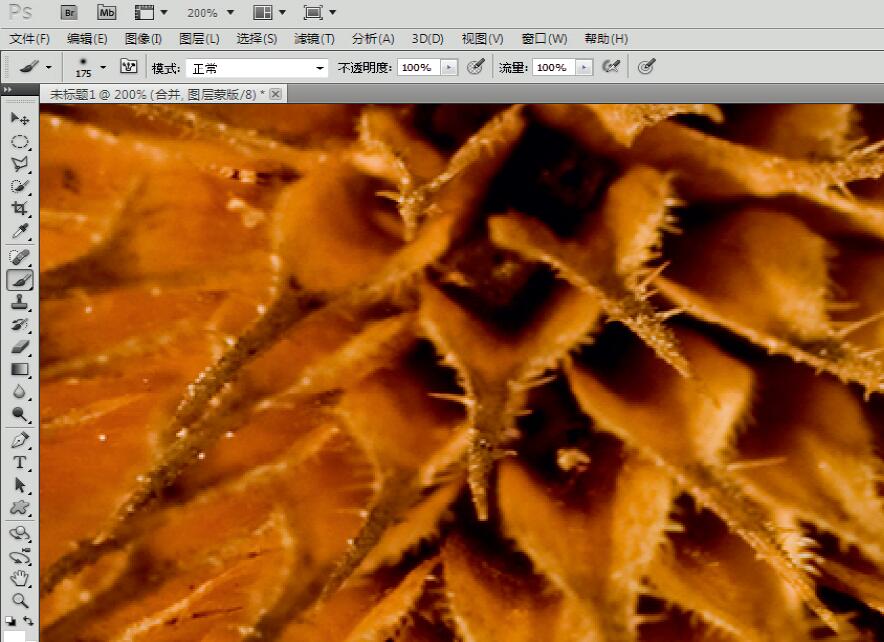Toggle tablet pressure for opacity
Viewport: 884px width, 642px height.
pos(476,67)
